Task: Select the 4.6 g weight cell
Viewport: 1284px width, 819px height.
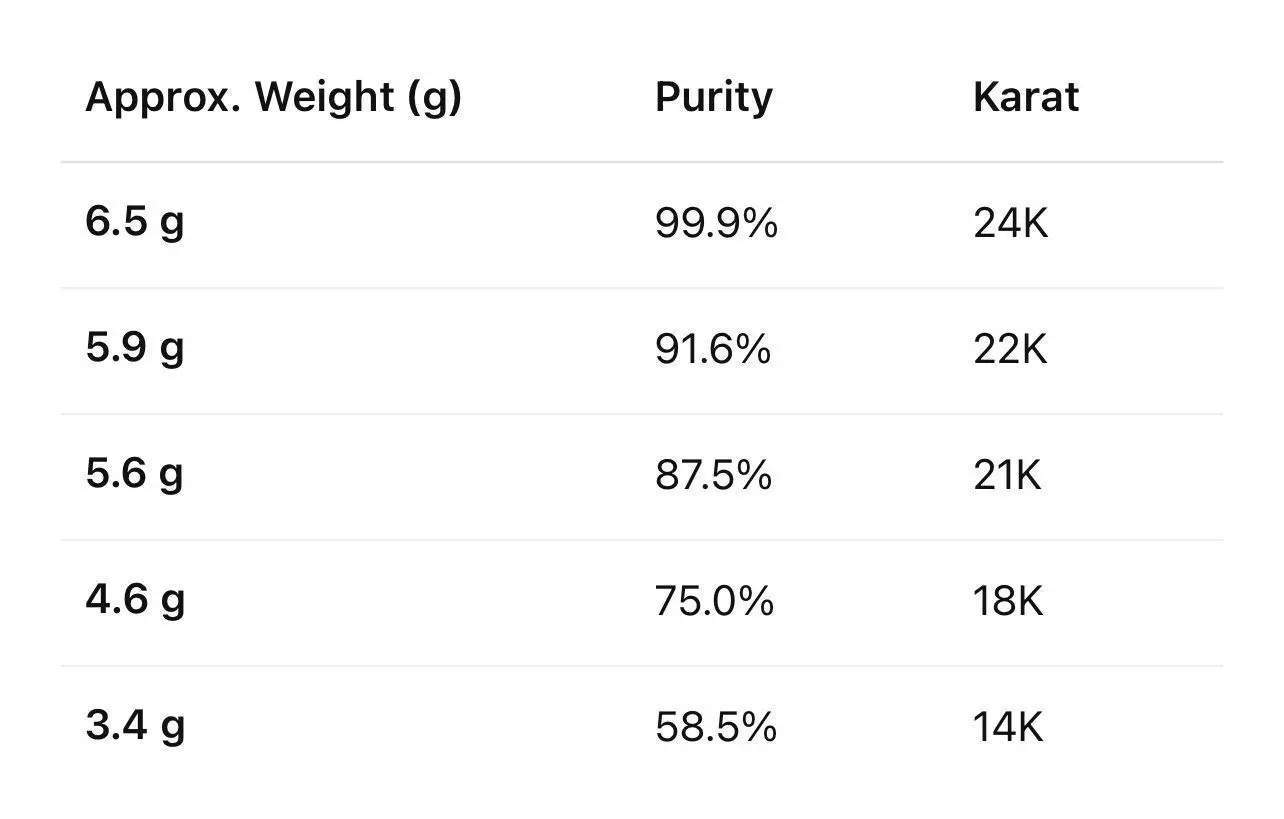Action: (x=135, y=601)
